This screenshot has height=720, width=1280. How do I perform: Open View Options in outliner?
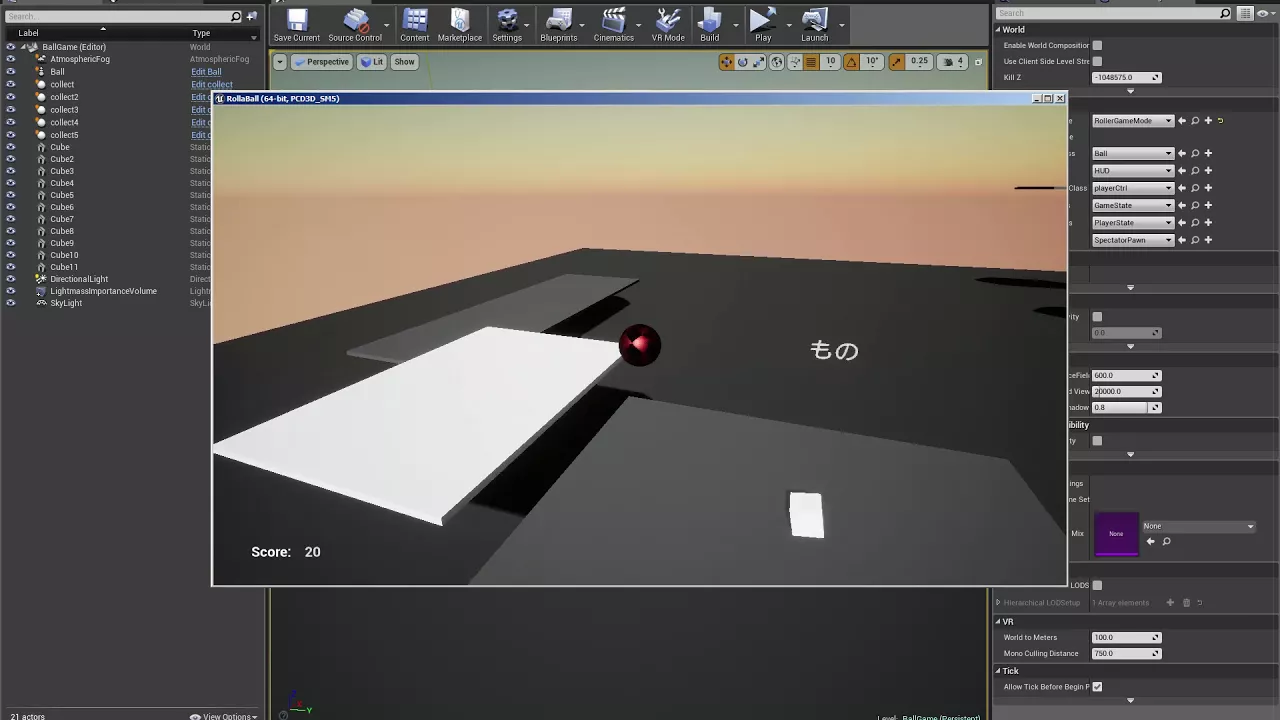coord(225,716)
